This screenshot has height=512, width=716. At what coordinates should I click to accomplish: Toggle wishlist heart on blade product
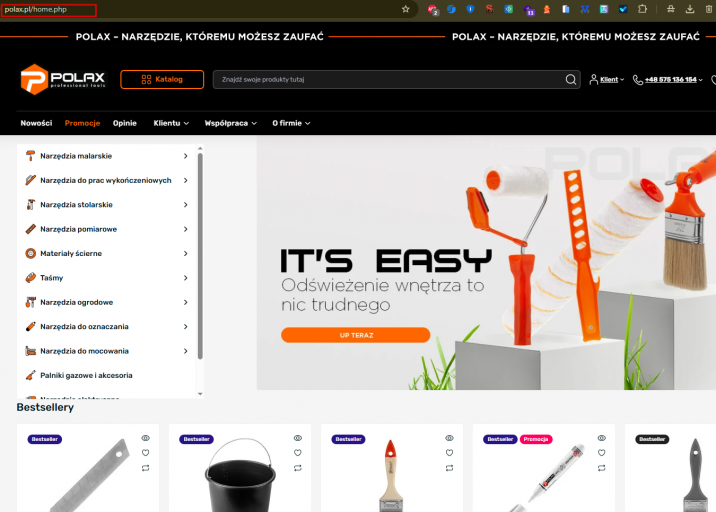[x=146, y=453]
